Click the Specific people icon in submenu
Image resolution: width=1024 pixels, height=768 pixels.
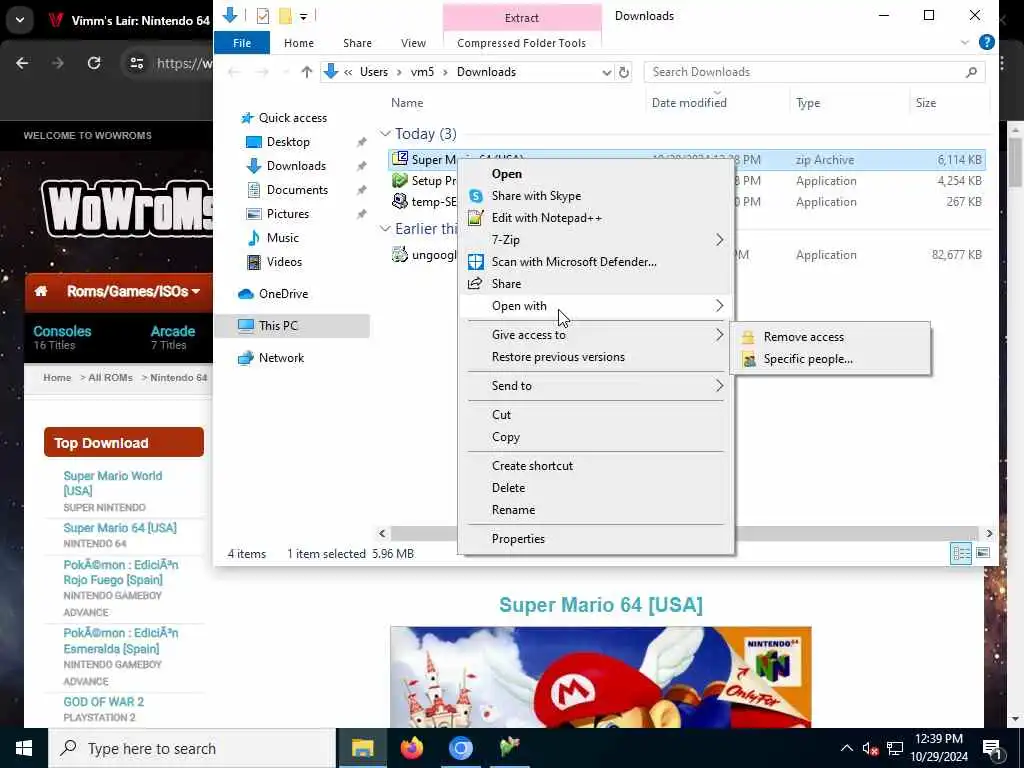[x=749, y=359]
